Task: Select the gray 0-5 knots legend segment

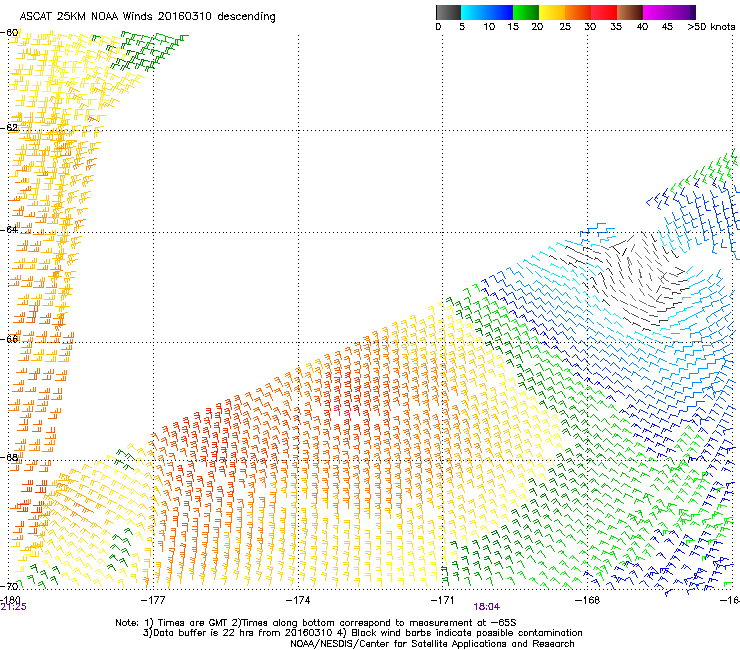Action: [x=448, y=12]
